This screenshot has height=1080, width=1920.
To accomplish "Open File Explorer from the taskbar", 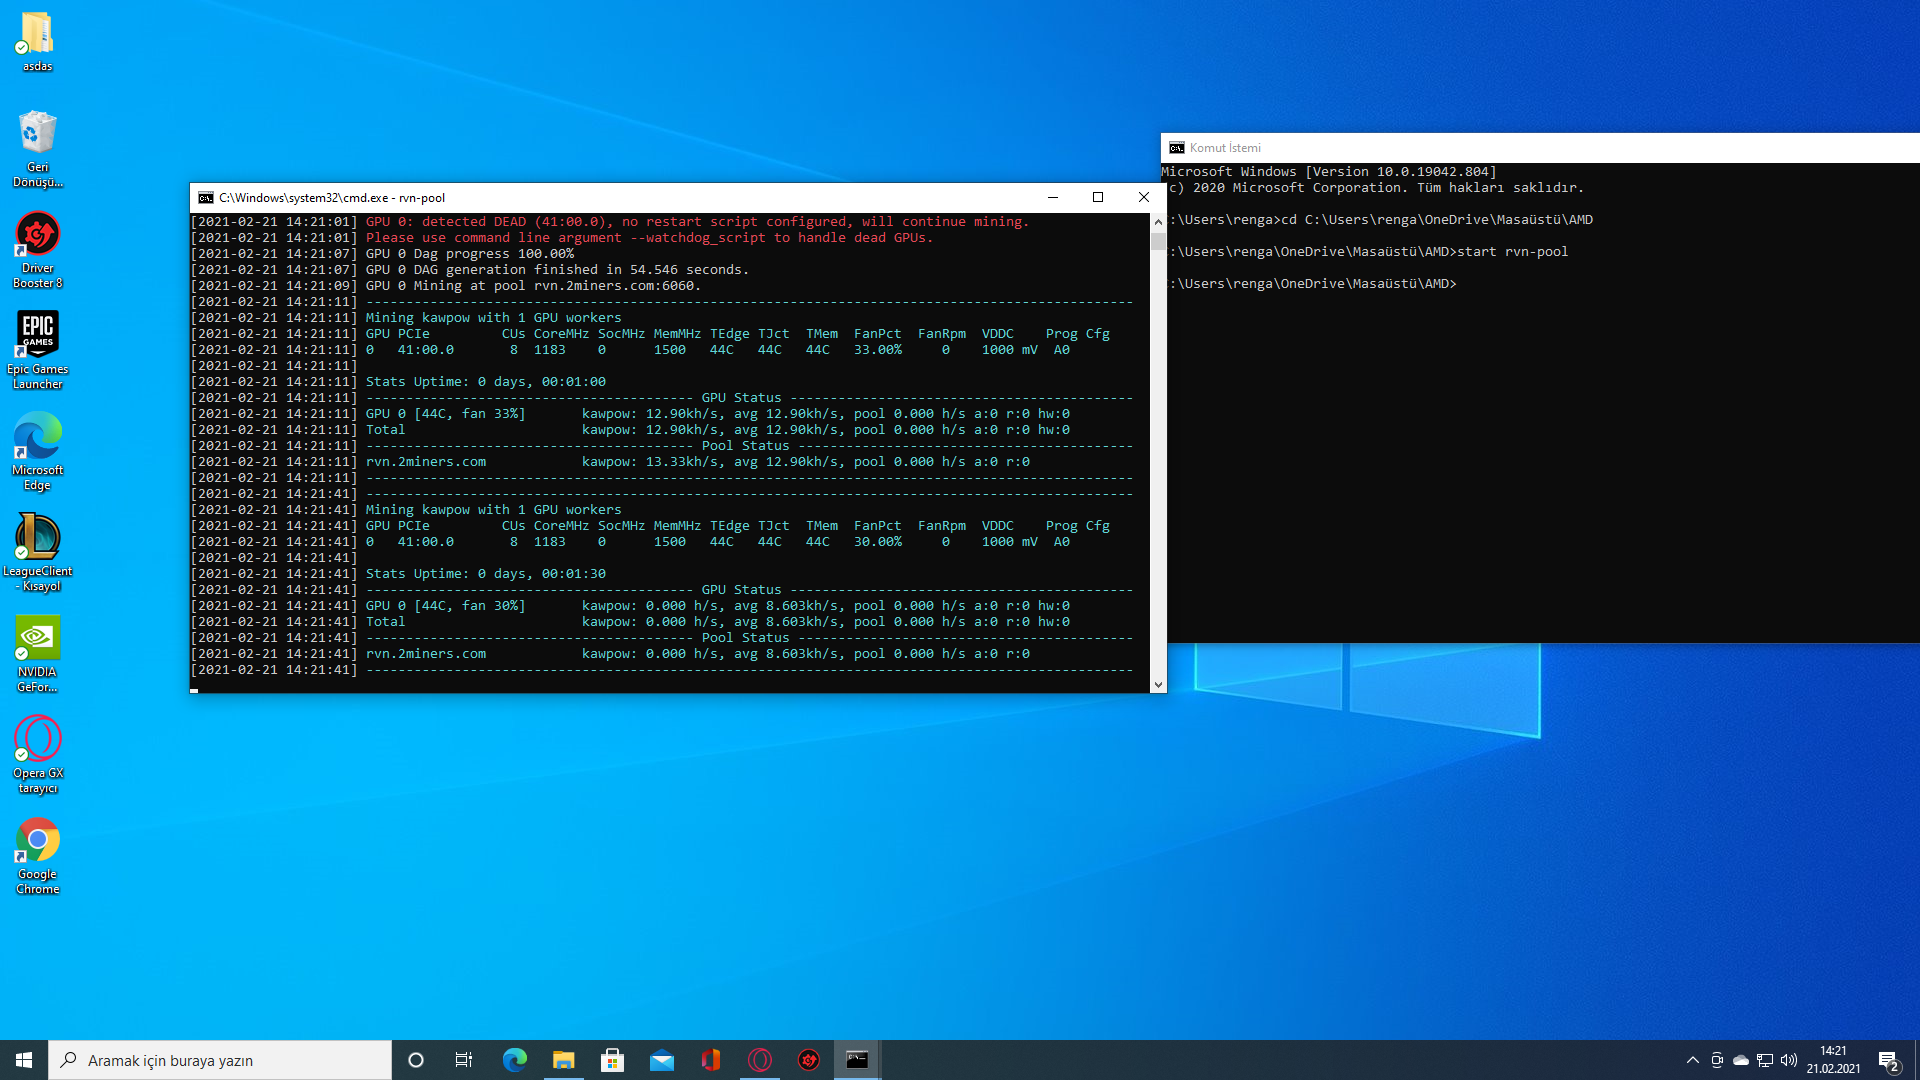I will pos(563,1060).
